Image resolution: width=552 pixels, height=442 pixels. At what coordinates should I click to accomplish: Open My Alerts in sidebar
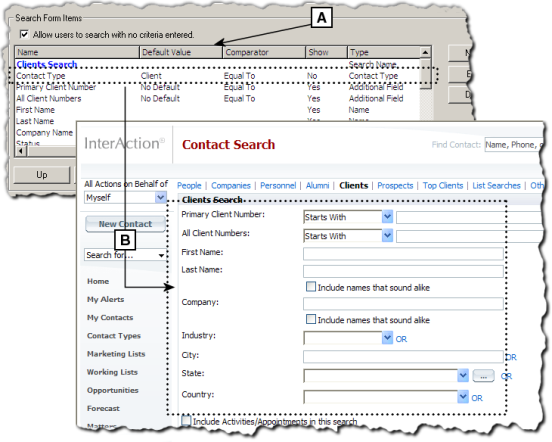tap(106, 299)
